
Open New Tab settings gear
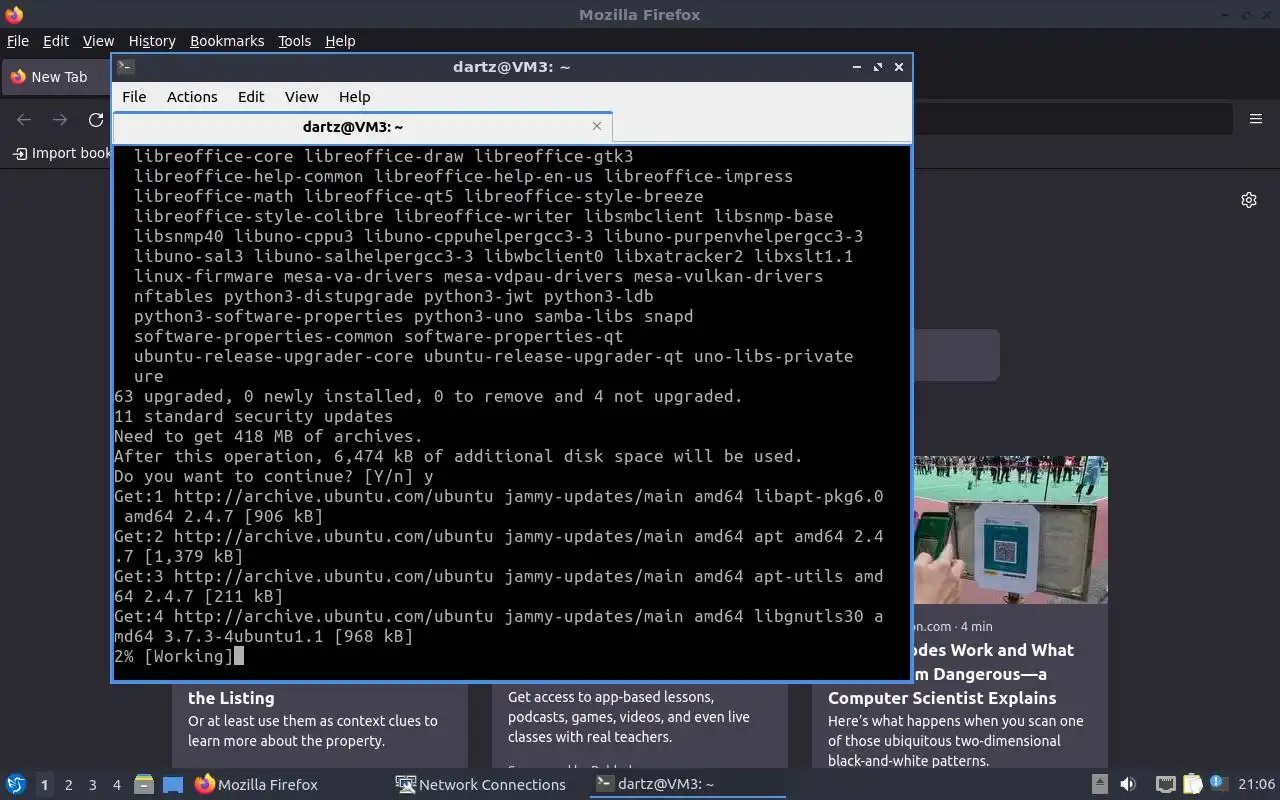1249,200
